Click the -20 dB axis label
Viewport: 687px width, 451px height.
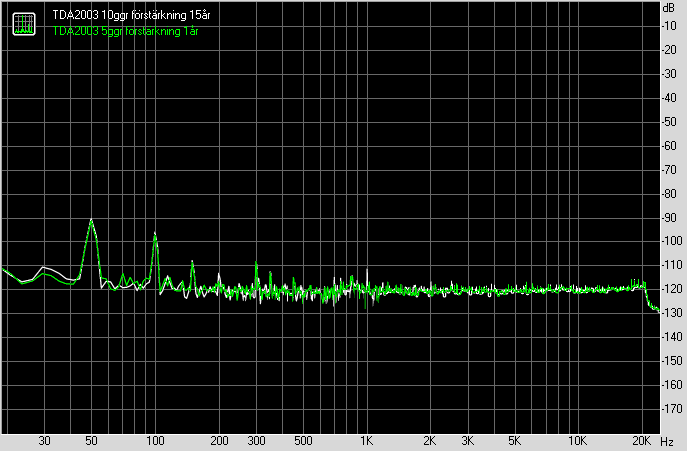tap(669, 50)
